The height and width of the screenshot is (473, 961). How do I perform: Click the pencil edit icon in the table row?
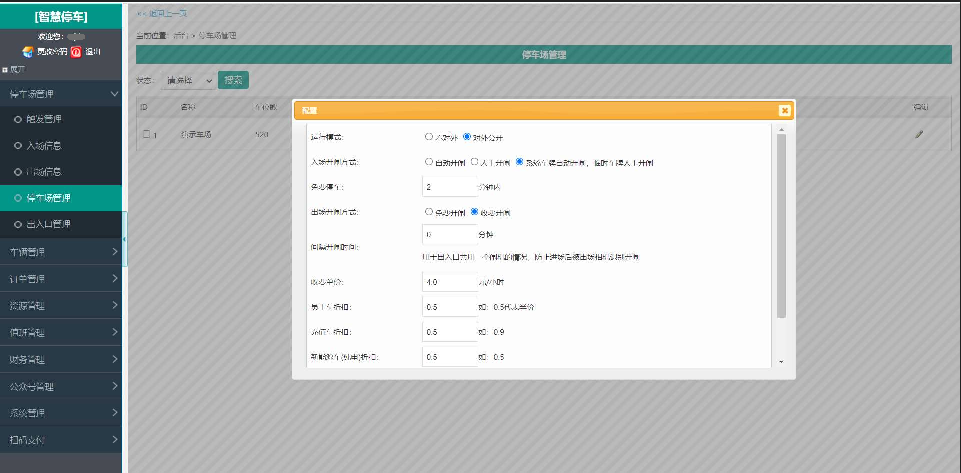[x=919, y=134]
